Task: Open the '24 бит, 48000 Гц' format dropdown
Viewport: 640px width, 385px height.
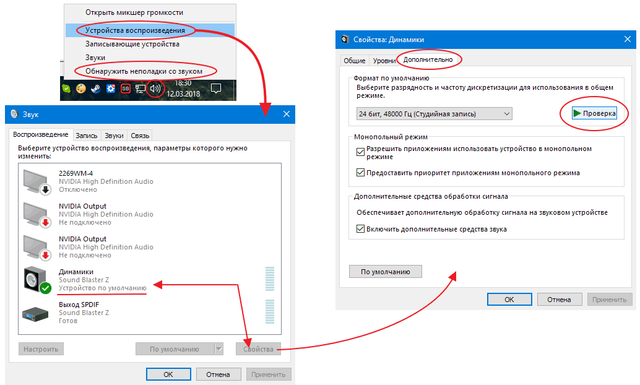Action: (434, 113)
